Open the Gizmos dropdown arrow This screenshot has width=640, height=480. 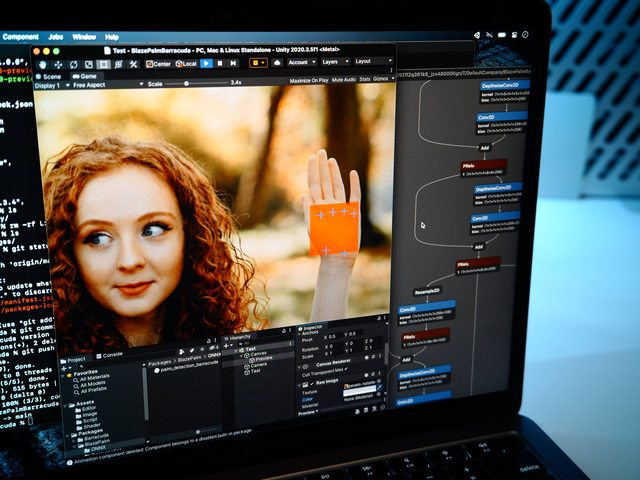[x=393, y=78]
